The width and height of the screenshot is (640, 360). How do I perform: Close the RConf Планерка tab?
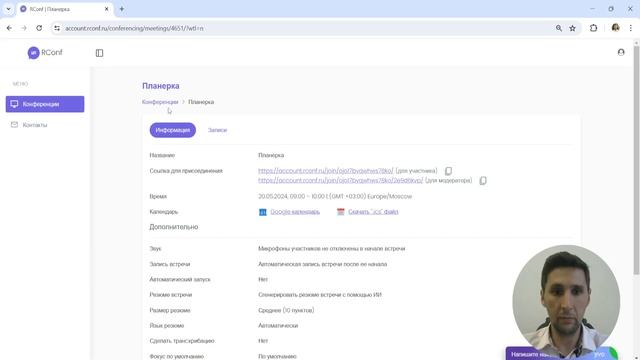tap(107, 9)
